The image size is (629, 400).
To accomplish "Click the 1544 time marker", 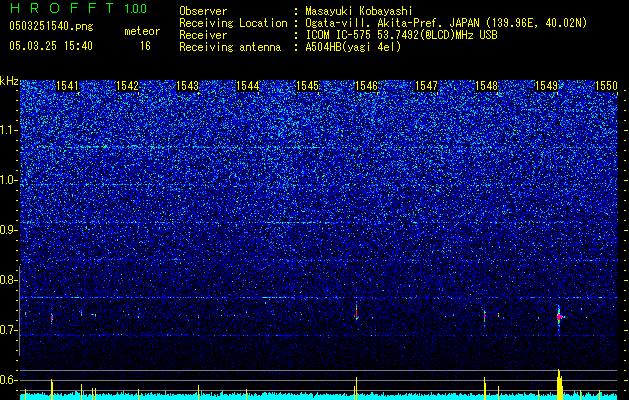I will click(x=248, y=86).
